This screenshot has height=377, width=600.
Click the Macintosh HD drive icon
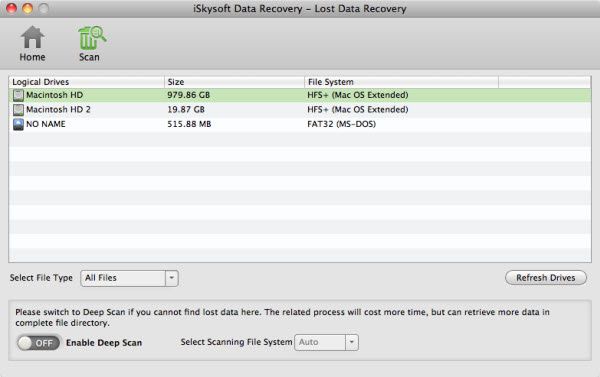point(18,95)
